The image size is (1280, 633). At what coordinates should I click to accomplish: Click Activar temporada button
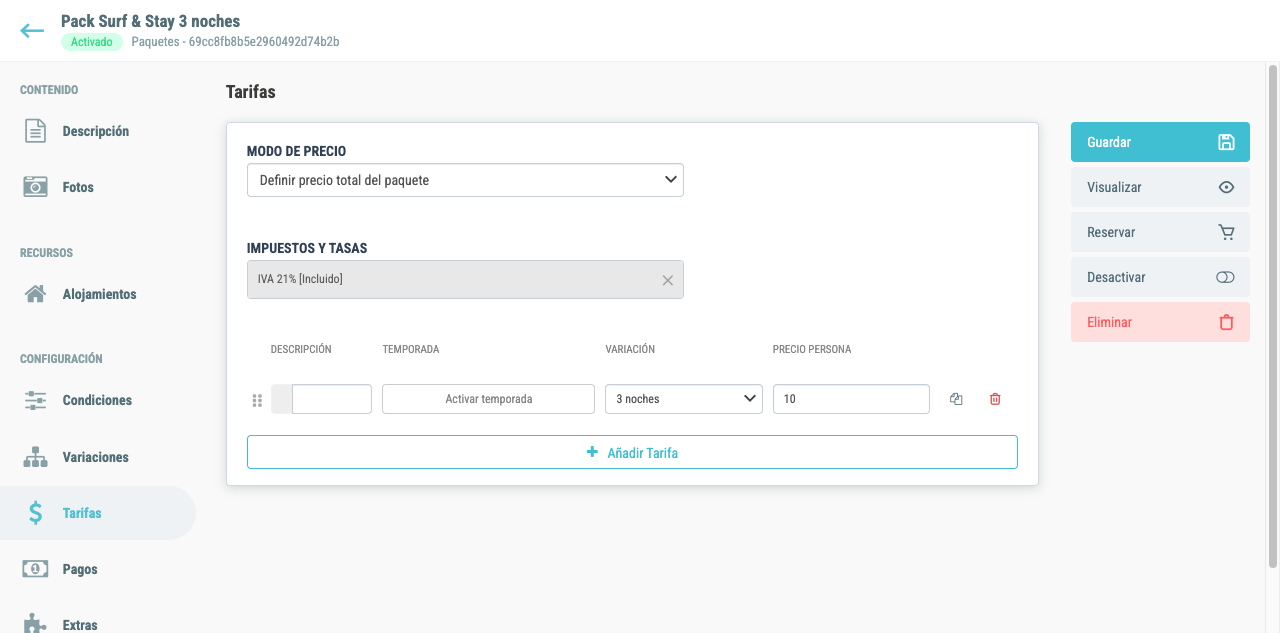488,399
